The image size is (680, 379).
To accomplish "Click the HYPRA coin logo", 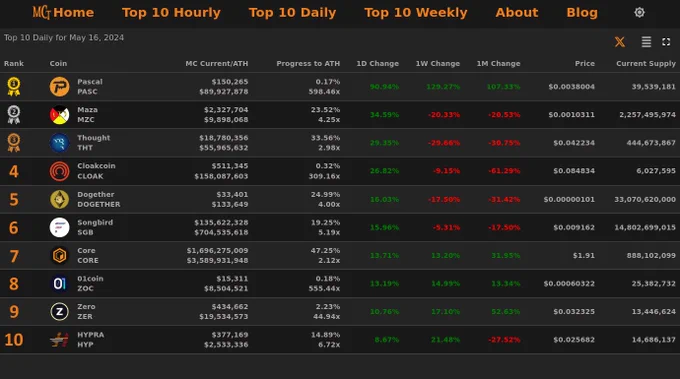I will point(59,340).
